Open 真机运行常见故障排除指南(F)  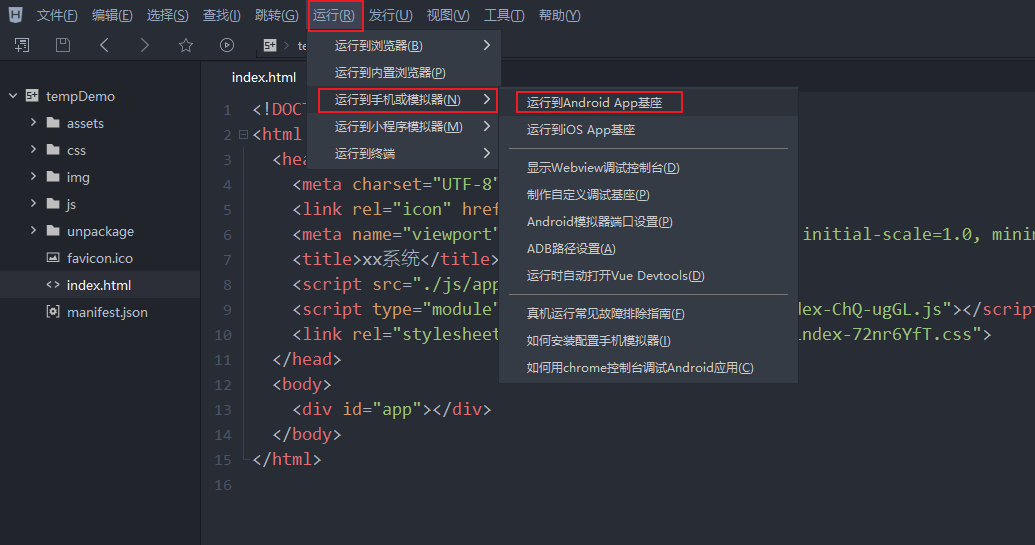tap(648, 313)
